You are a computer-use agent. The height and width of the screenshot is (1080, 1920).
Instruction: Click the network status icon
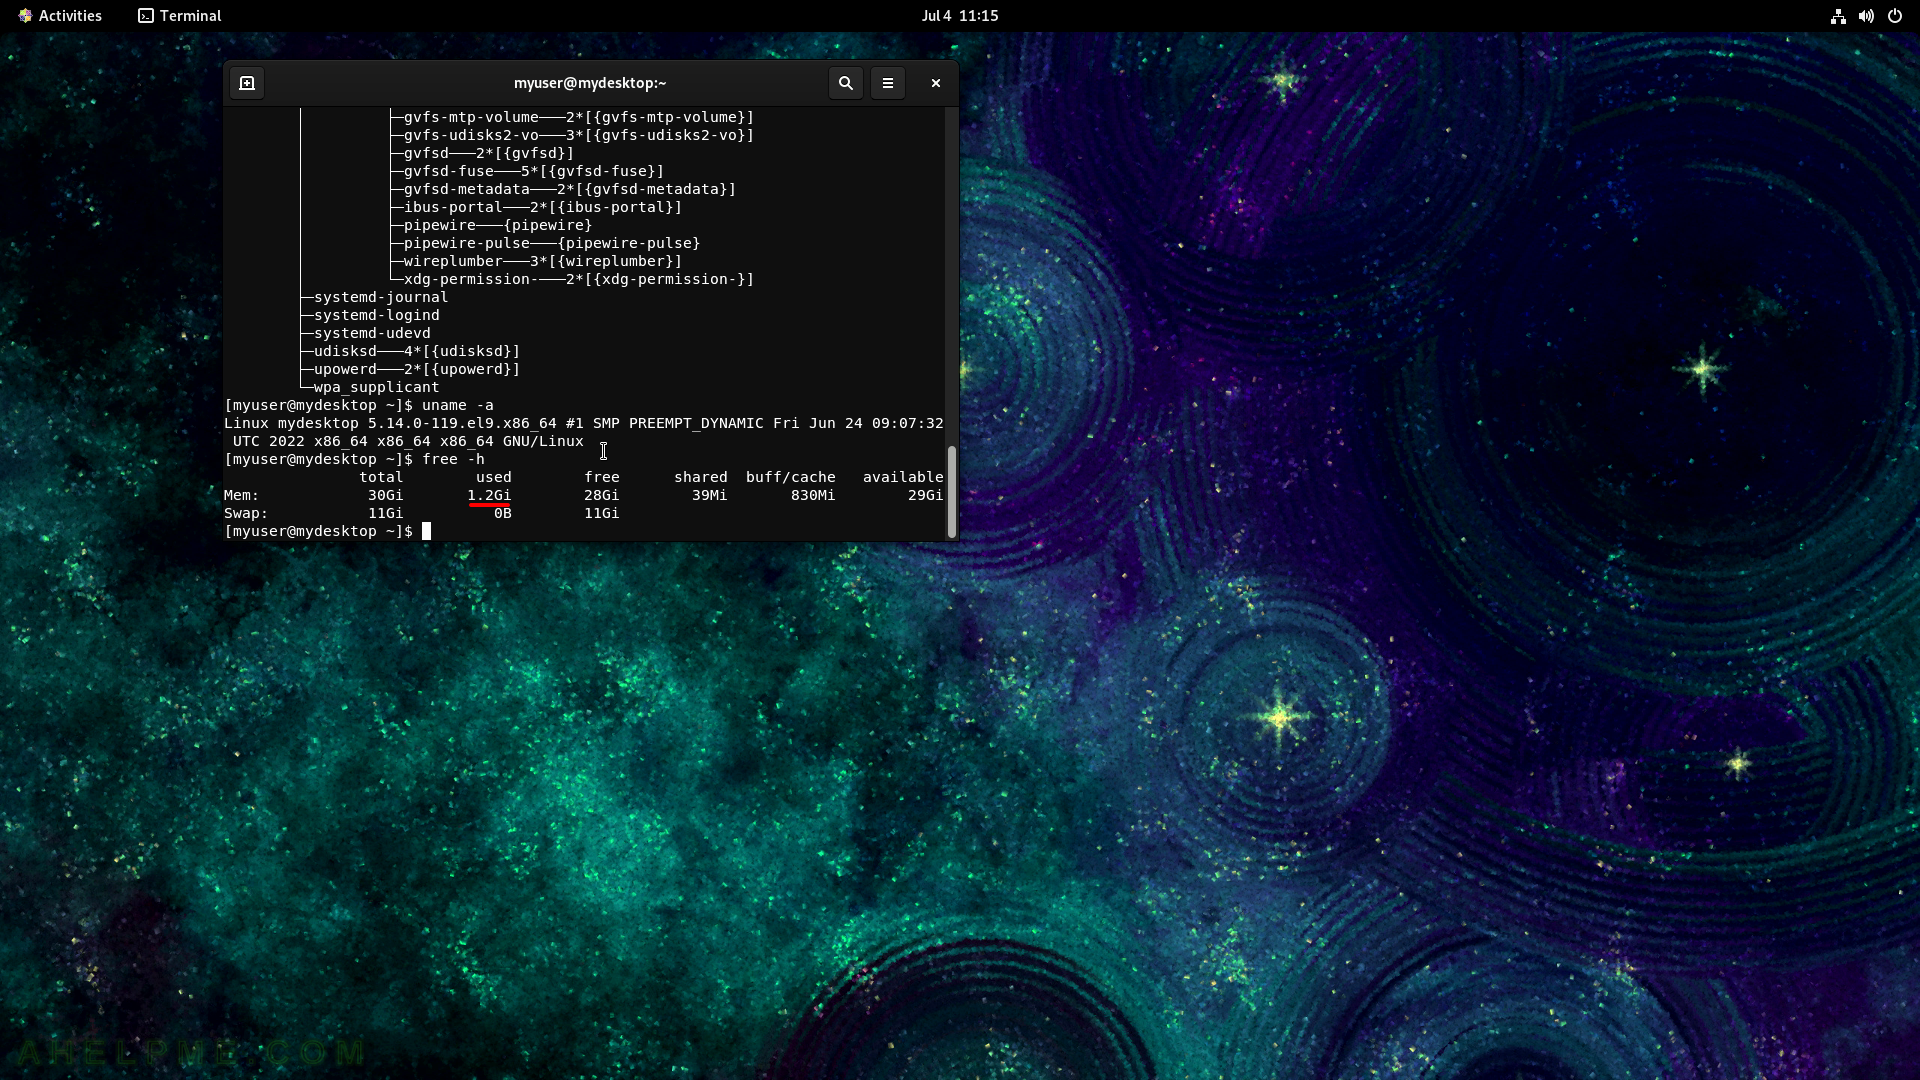pyautogui.click(x=1838, y=16)
